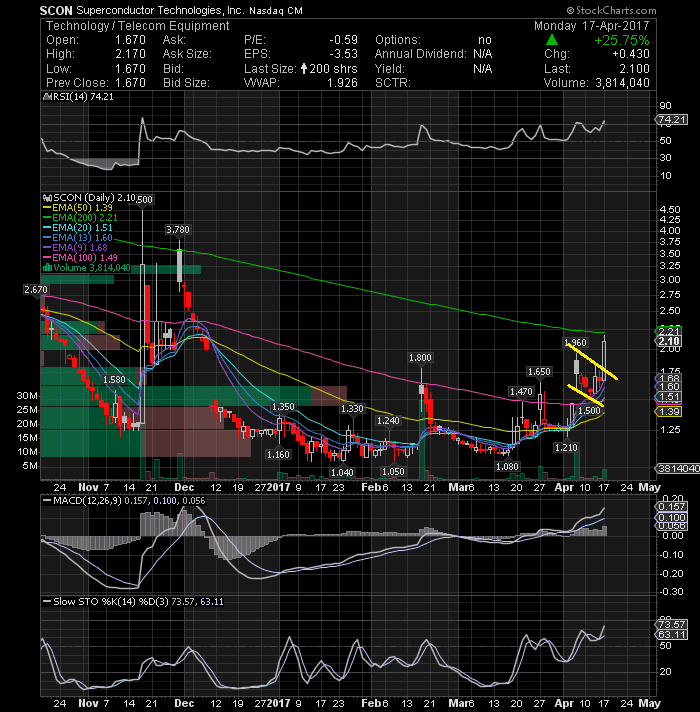Click the RSI 74.21 value tag
Viewport: 700px width, 712px height.
[671, 119]
